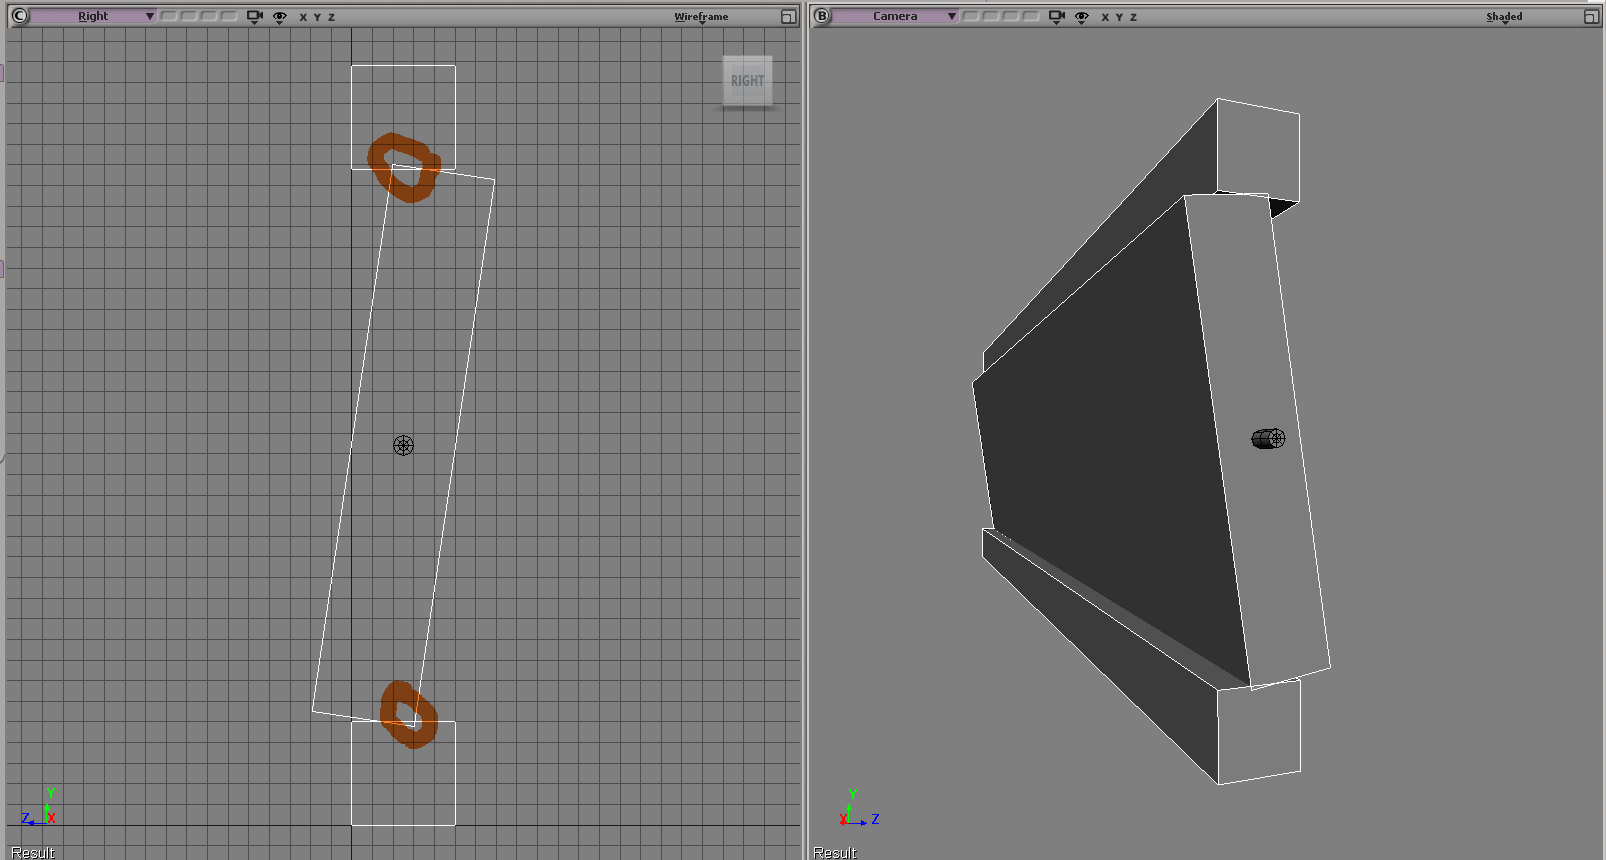Select the null object in Camera viewport
Screen dimensions: 1606x860
pyautogui.click(x=1269, y=438)
